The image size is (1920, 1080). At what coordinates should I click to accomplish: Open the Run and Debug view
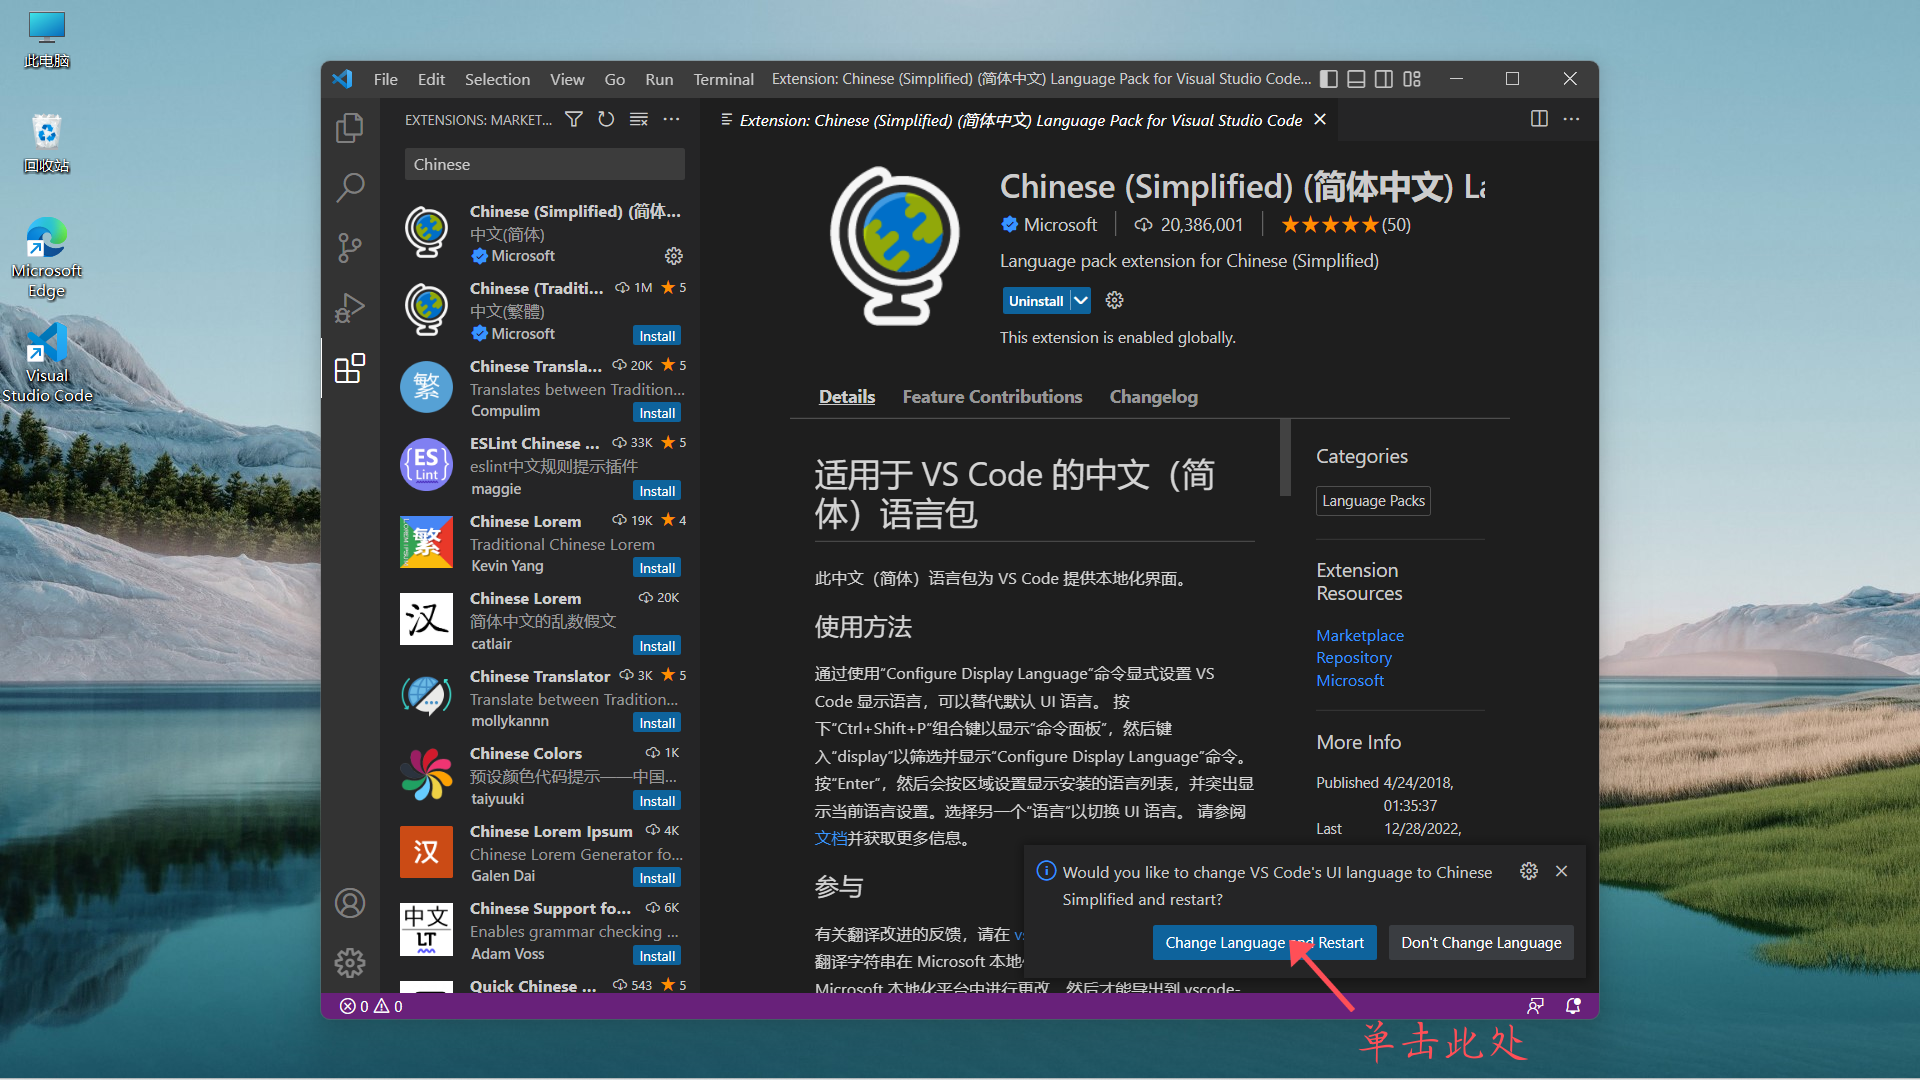(349, 308)
